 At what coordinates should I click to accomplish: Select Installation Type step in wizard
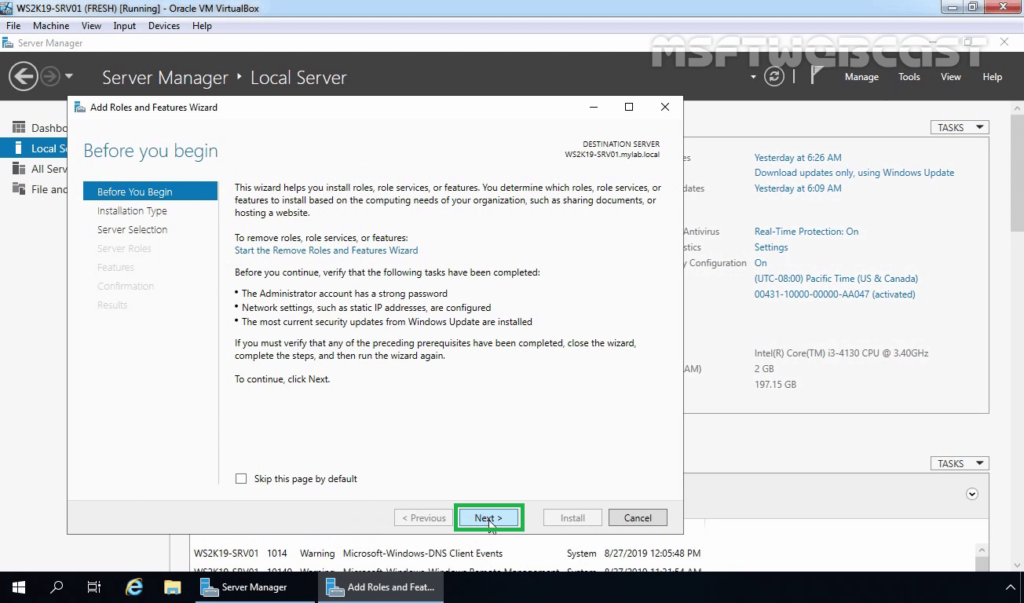coord(132,210)
